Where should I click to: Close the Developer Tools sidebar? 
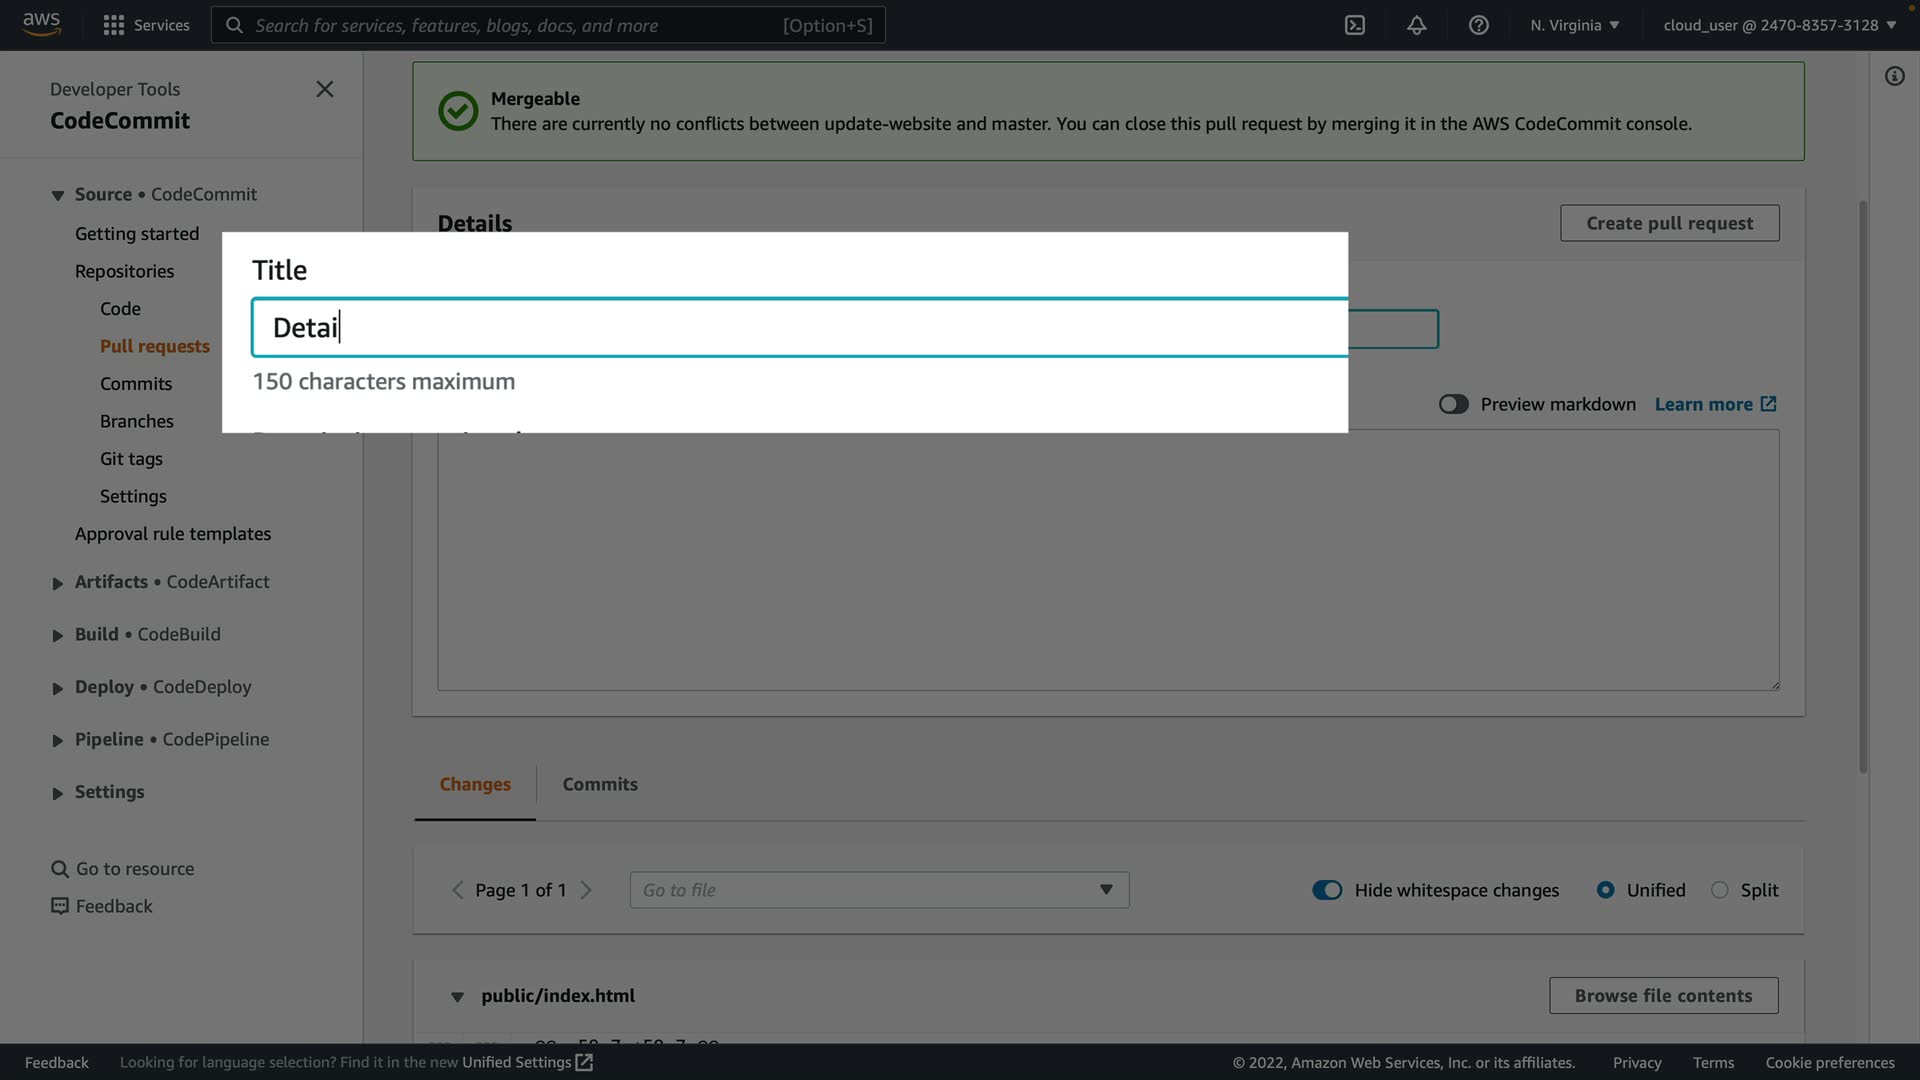click(324, 89)
